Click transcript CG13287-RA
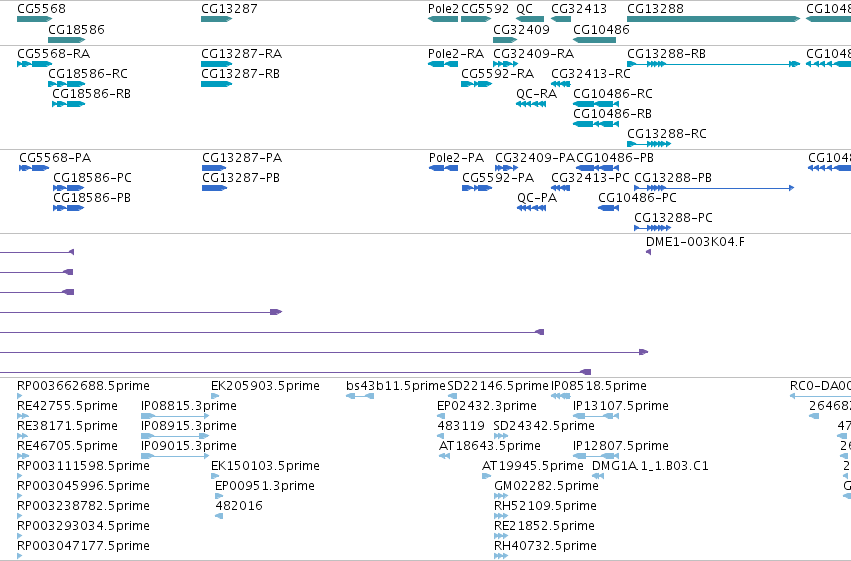Image resolution: width=851 pixels, height=561 pixels. (x=242, y=54)
